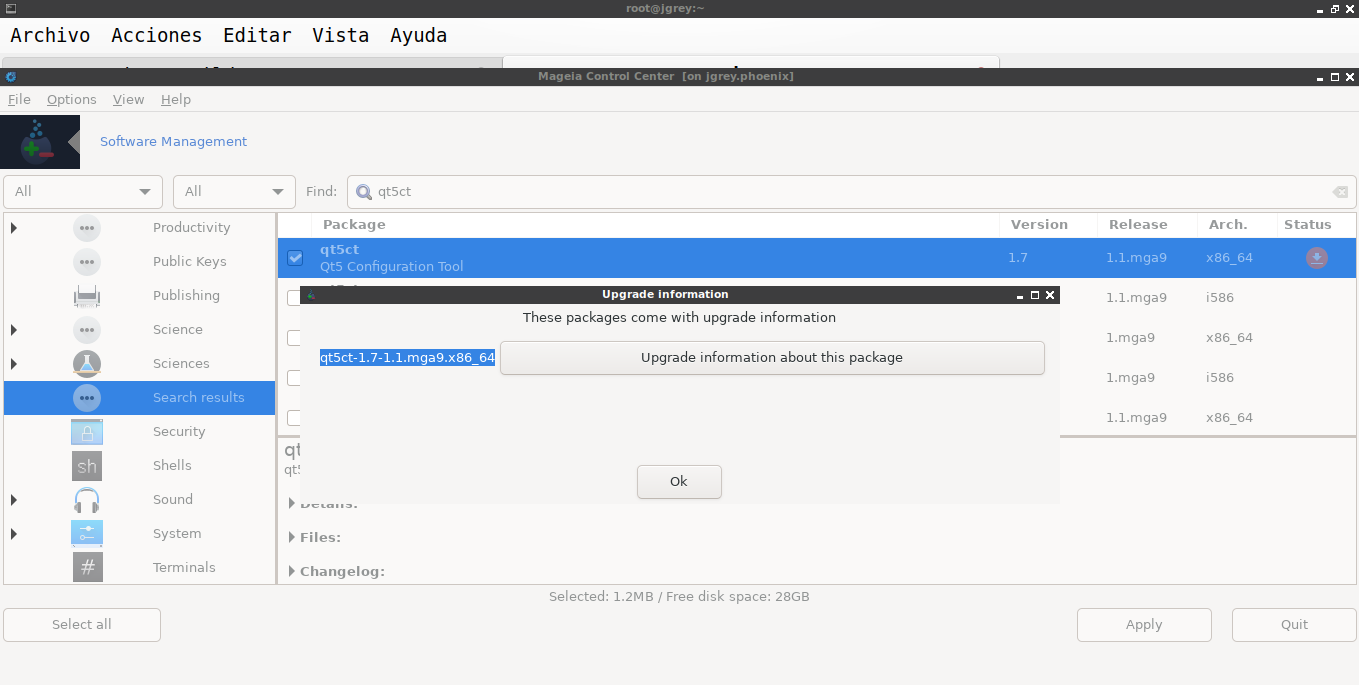Select the Shells 'sh' icon
Screen dimensions: 1359x685
[87, 466]
